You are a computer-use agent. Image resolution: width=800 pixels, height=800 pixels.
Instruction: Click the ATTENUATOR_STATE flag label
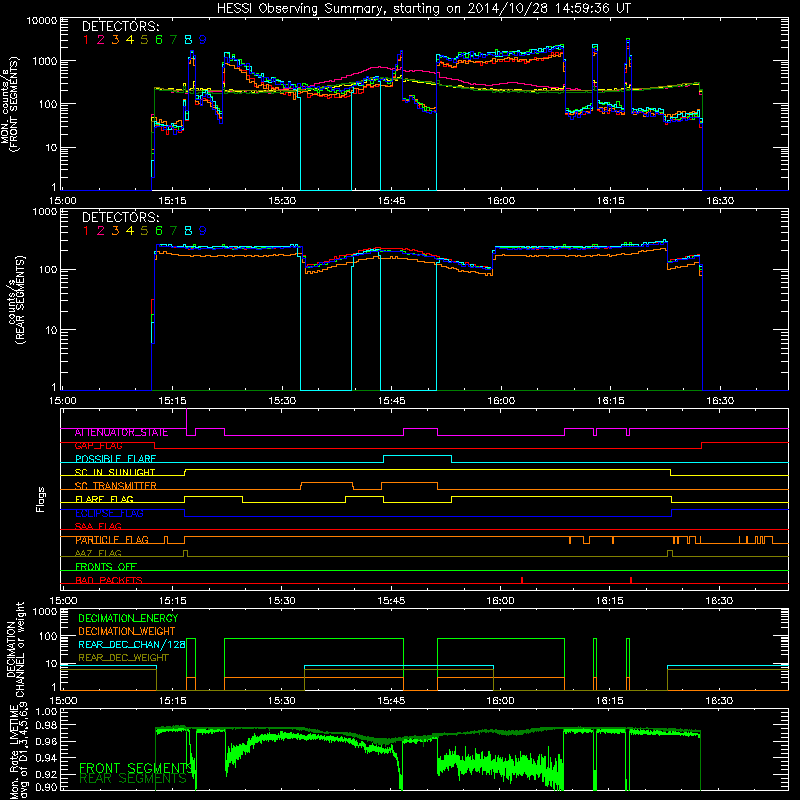(x=121, y=432)
